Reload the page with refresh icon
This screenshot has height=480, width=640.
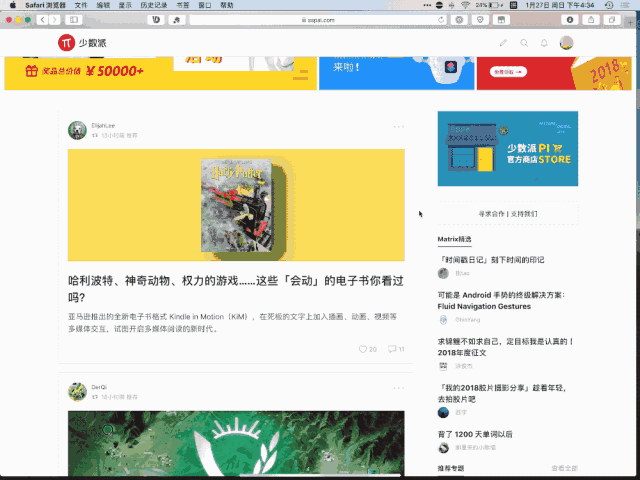tap(441, 20)
